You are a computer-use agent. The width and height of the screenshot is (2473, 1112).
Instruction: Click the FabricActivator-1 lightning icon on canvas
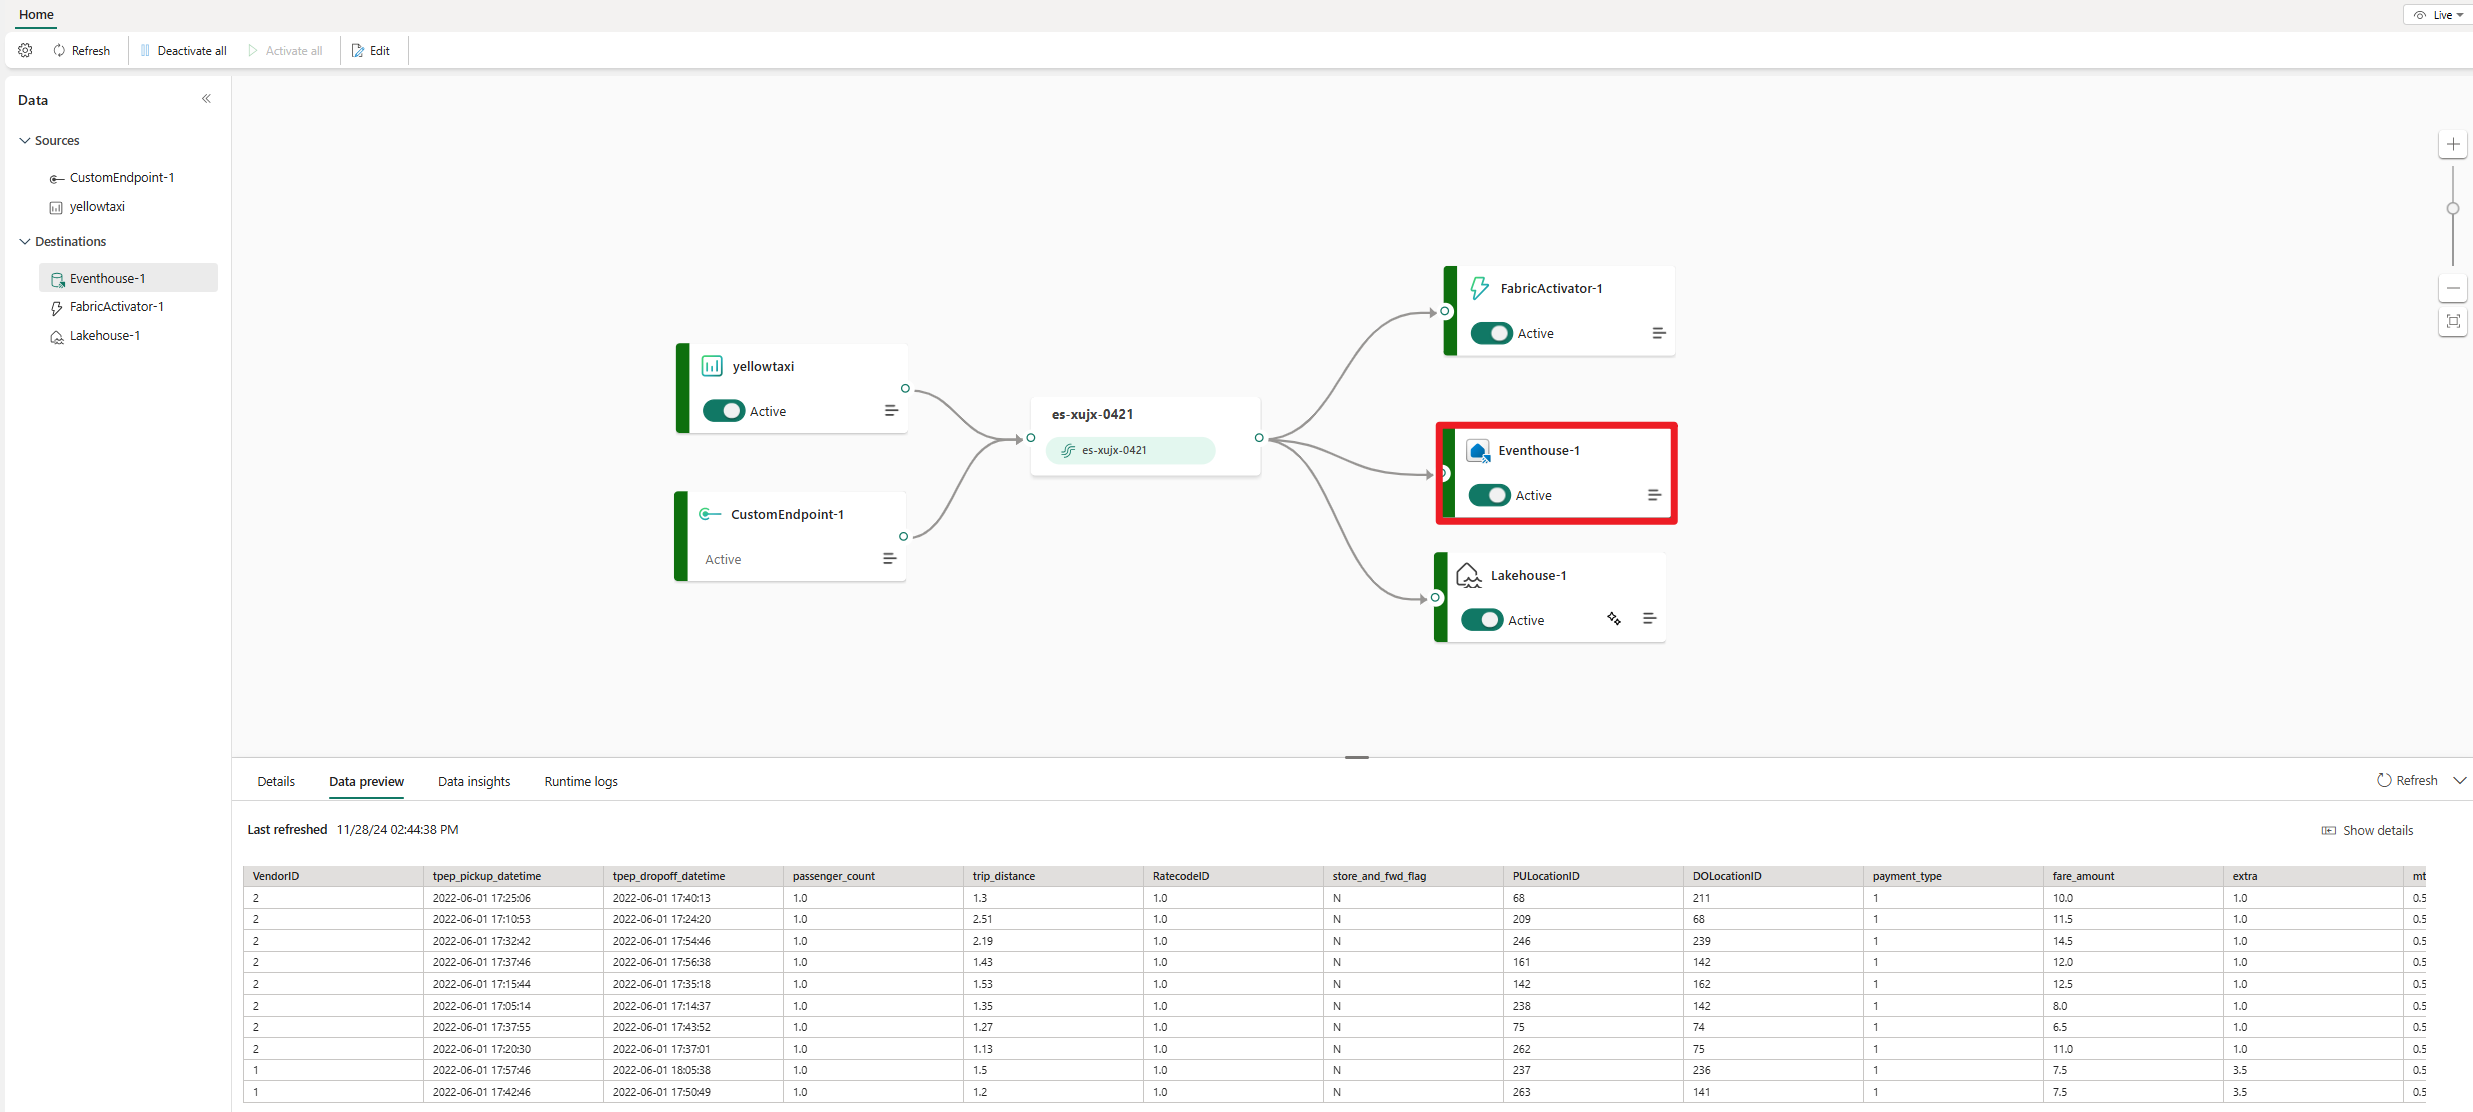click(x=1479, y=288)
